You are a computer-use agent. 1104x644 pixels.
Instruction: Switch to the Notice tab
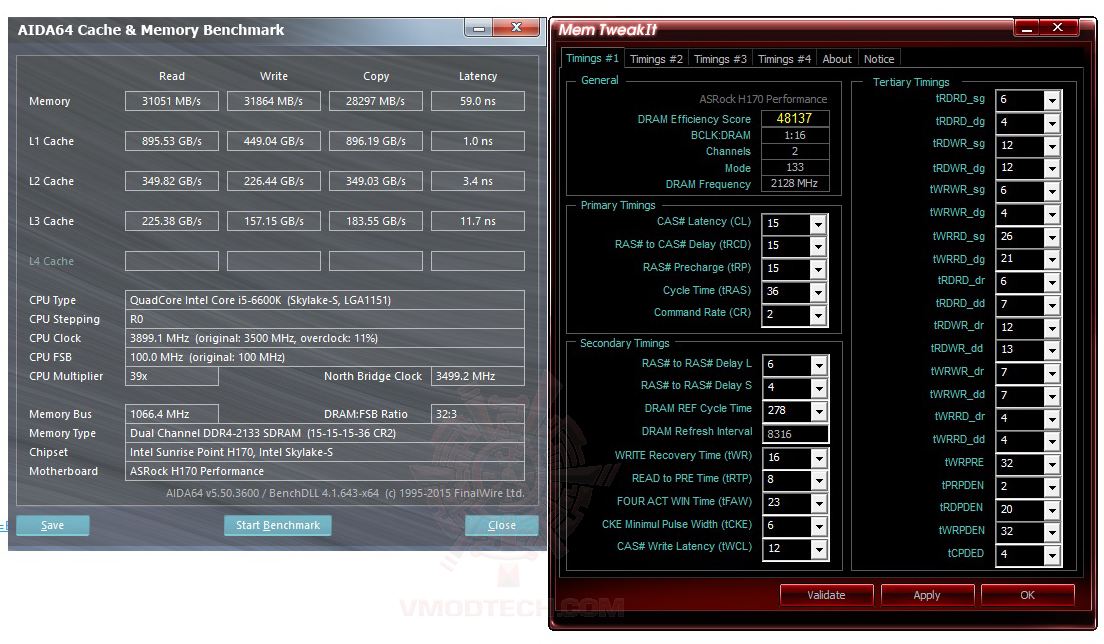879,59
